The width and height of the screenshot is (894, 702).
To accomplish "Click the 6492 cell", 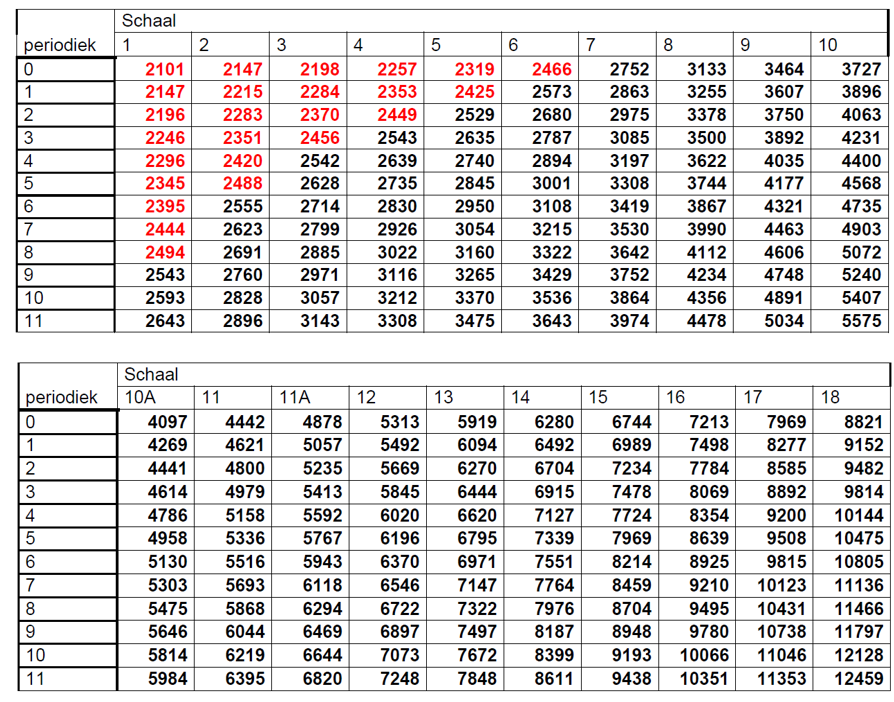I will click(554, 445).
